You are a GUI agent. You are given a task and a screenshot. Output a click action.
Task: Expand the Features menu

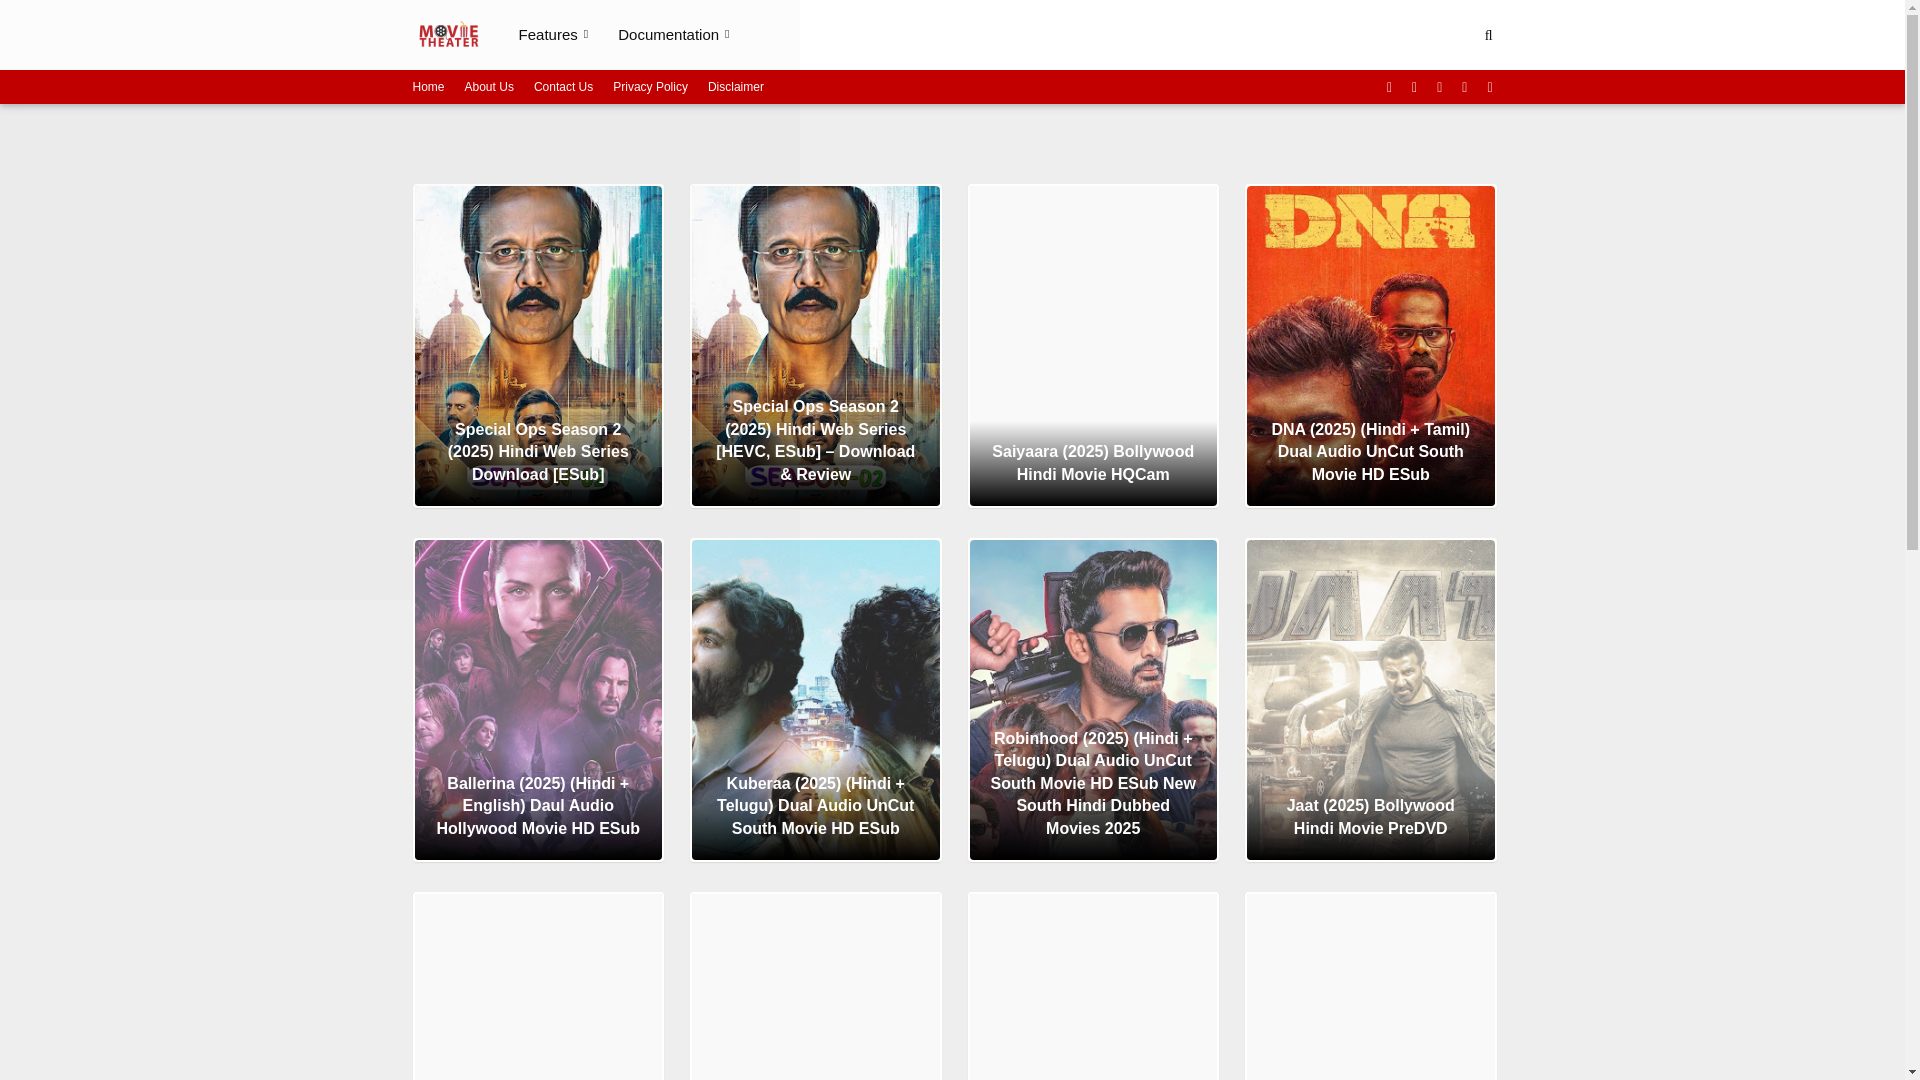[x=553, y=35]
